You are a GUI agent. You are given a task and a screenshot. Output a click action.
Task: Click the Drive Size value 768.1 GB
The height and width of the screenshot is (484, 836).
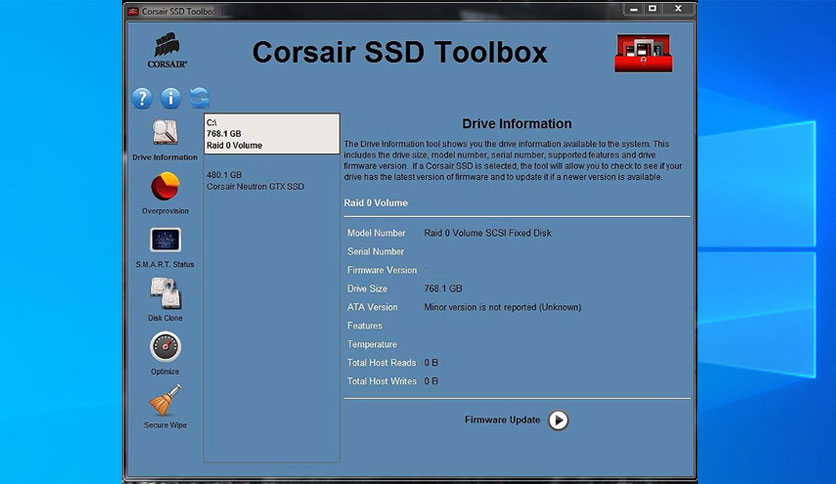pyautogui.click(x=443, y=288)
